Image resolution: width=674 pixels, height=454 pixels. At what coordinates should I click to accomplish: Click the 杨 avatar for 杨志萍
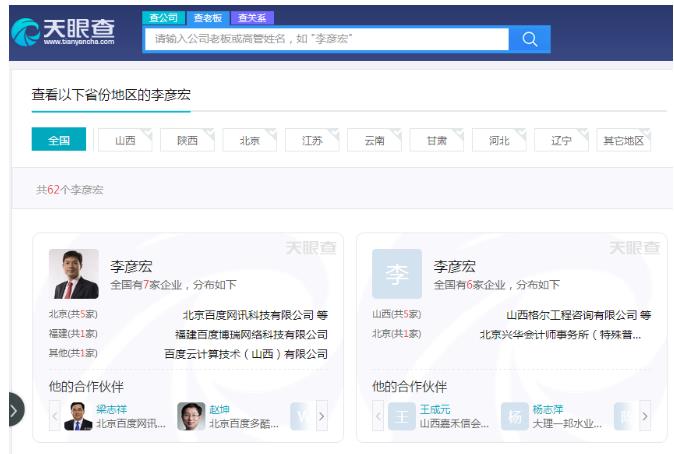pyautogui.click(x=515, y=416)
